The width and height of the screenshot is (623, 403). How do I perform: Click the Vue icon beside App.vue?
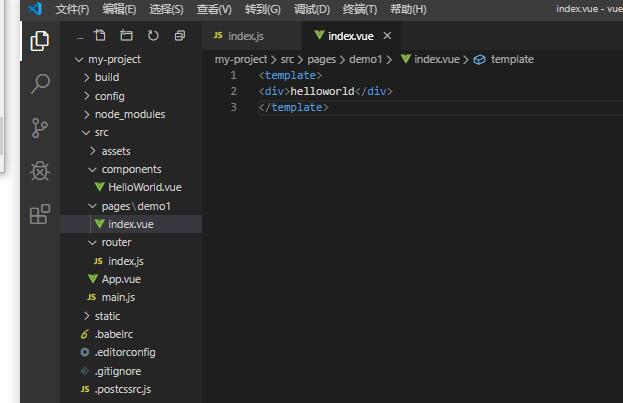tap(93, 279)
